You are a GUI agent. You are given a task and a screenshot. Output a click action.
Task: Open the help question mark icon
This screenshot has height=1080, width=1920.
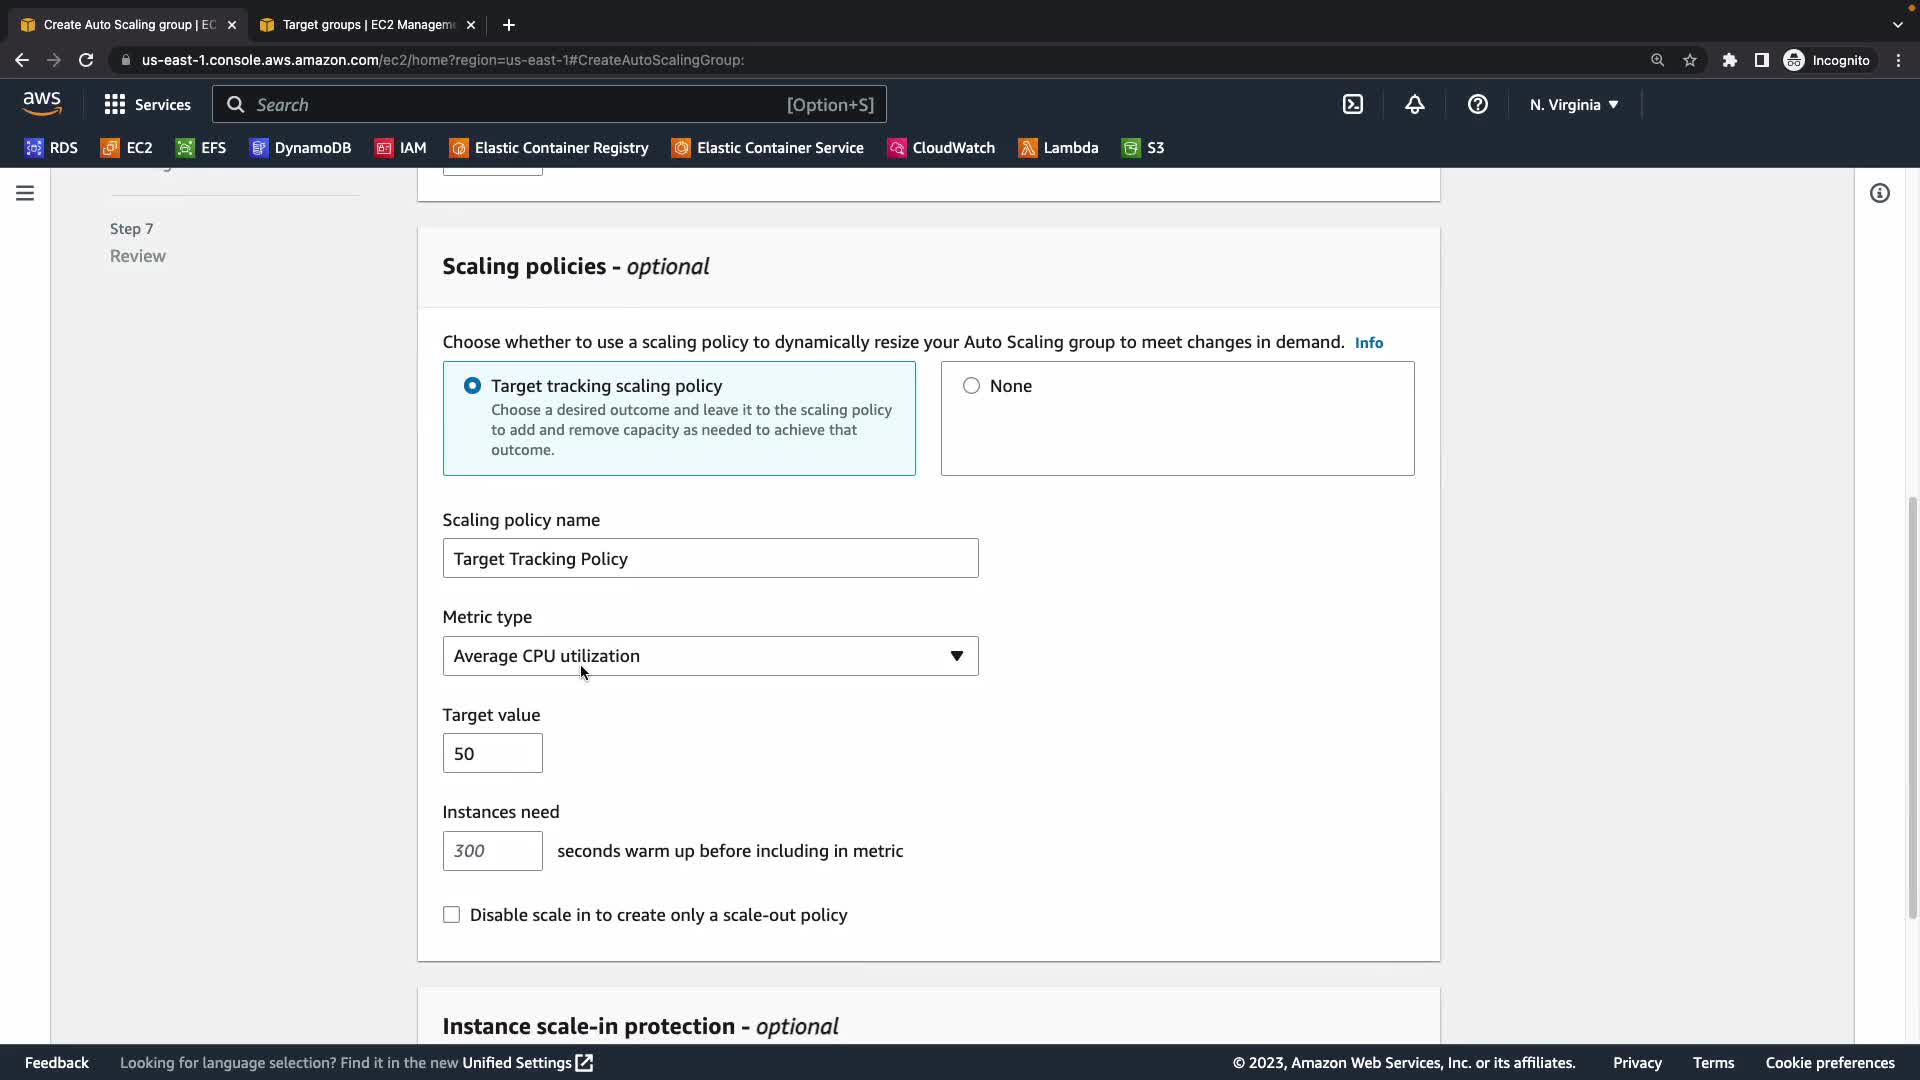[1477, 104]
